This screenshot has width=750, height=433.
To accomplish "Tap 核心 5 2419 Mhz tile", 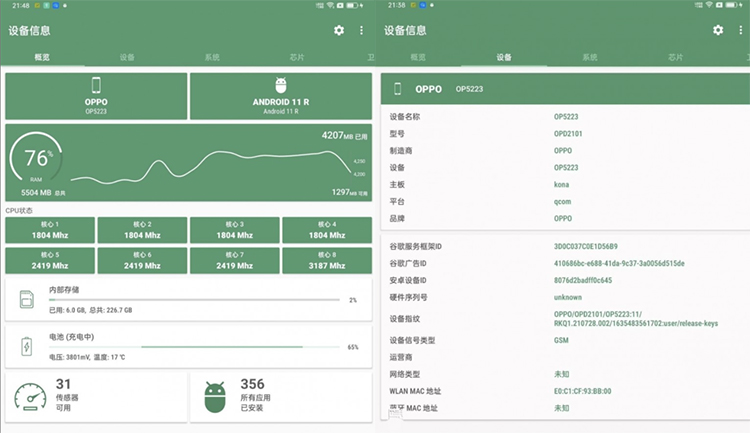I will [x=50, y=261].
